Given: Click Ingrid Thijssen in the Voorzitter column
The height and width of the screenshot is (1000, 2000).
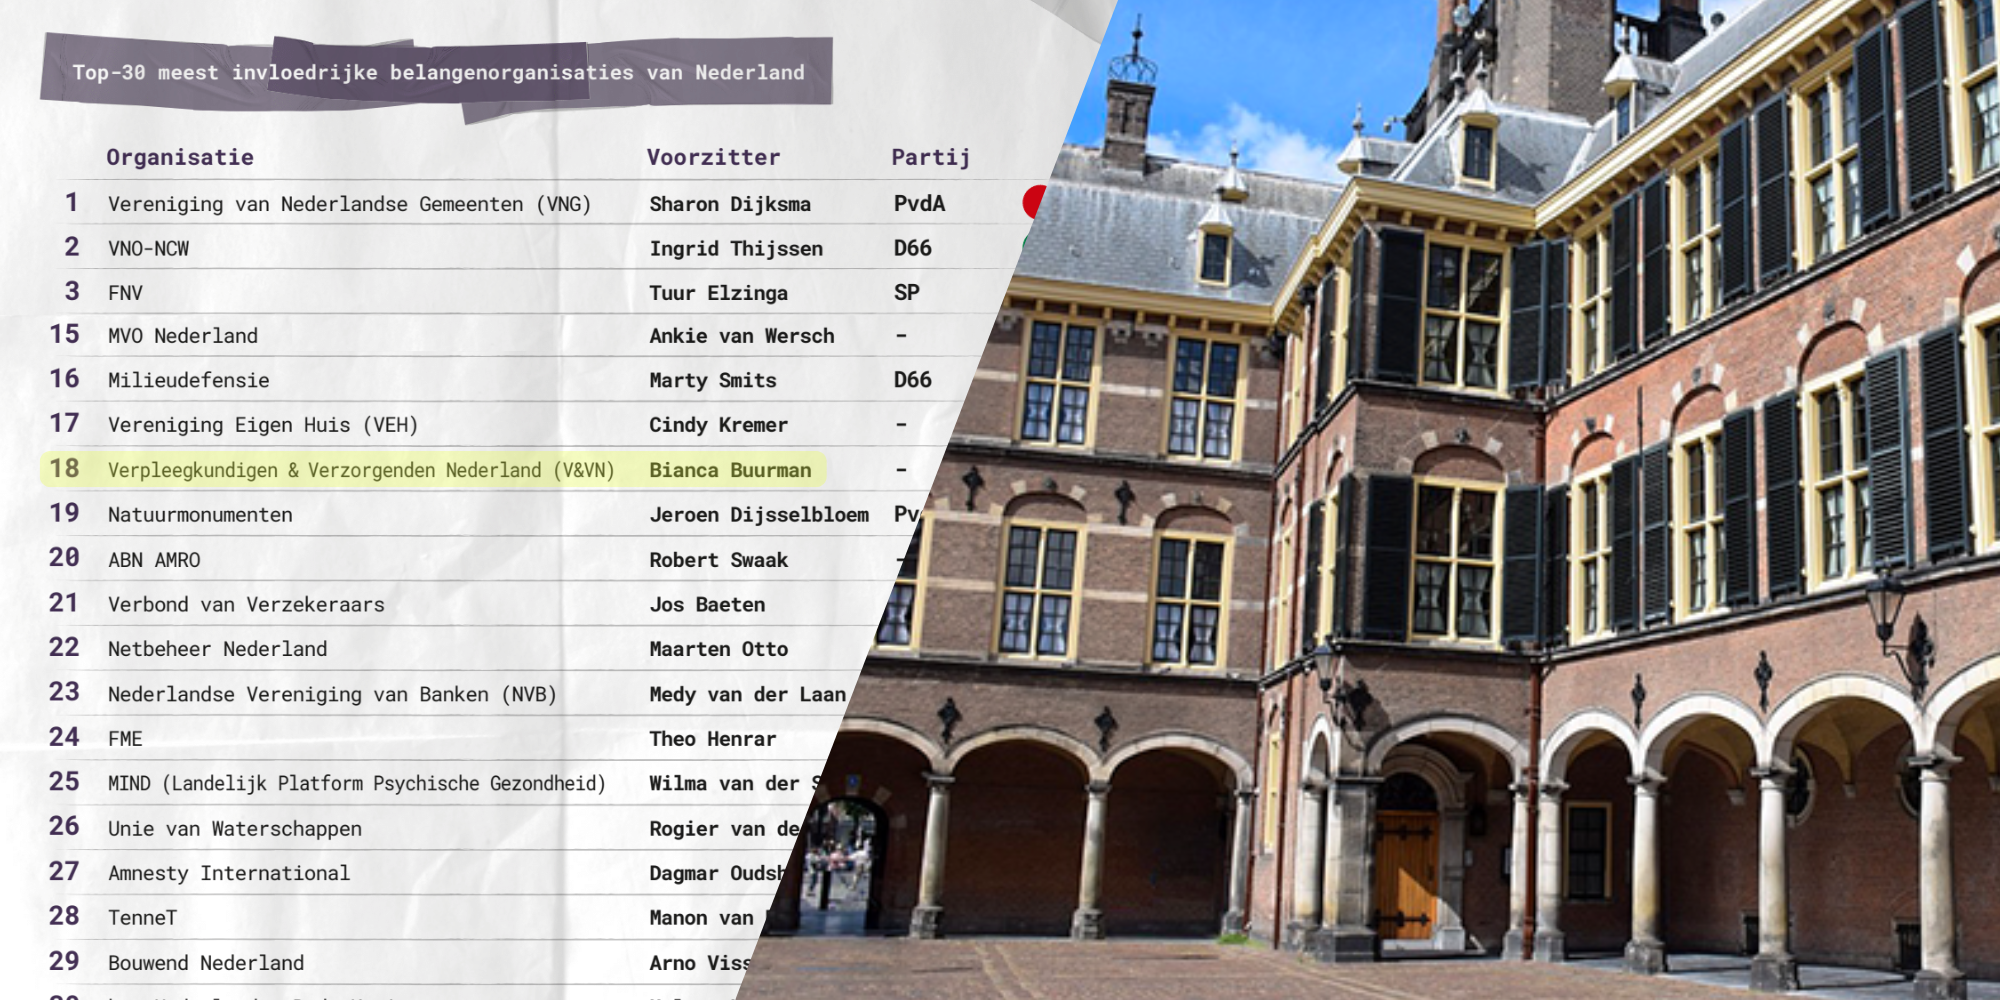Looking at the screenshot, I should [736, 248].
